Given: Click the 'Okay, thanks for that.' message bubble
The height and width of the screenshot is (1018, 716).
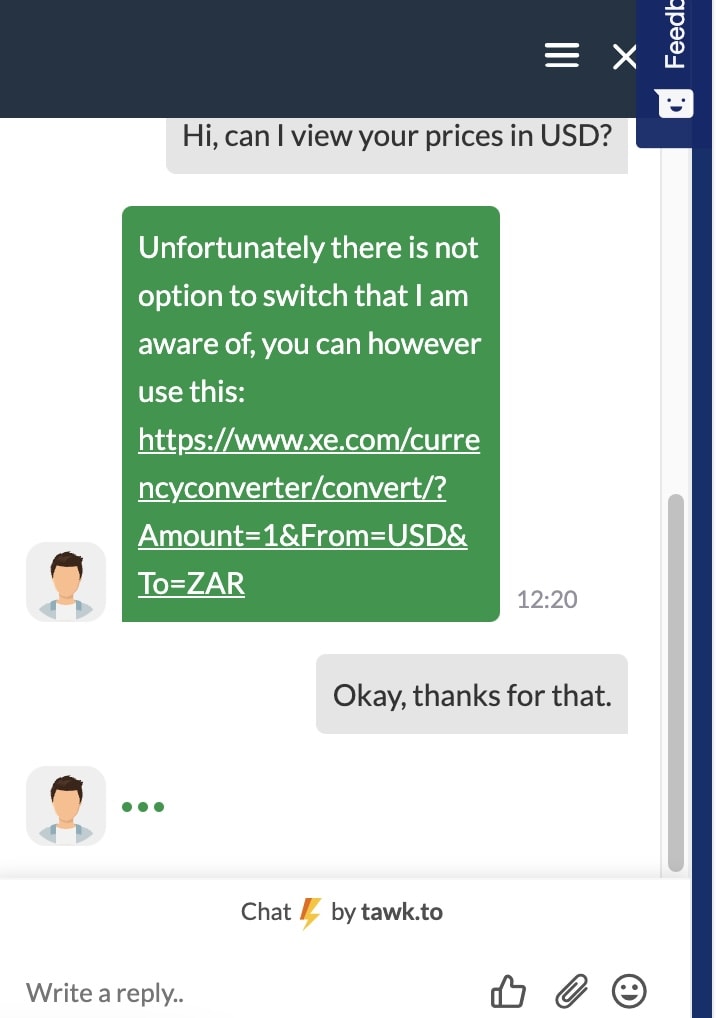Looking at the screenshot, I should [x=472, y=694].
